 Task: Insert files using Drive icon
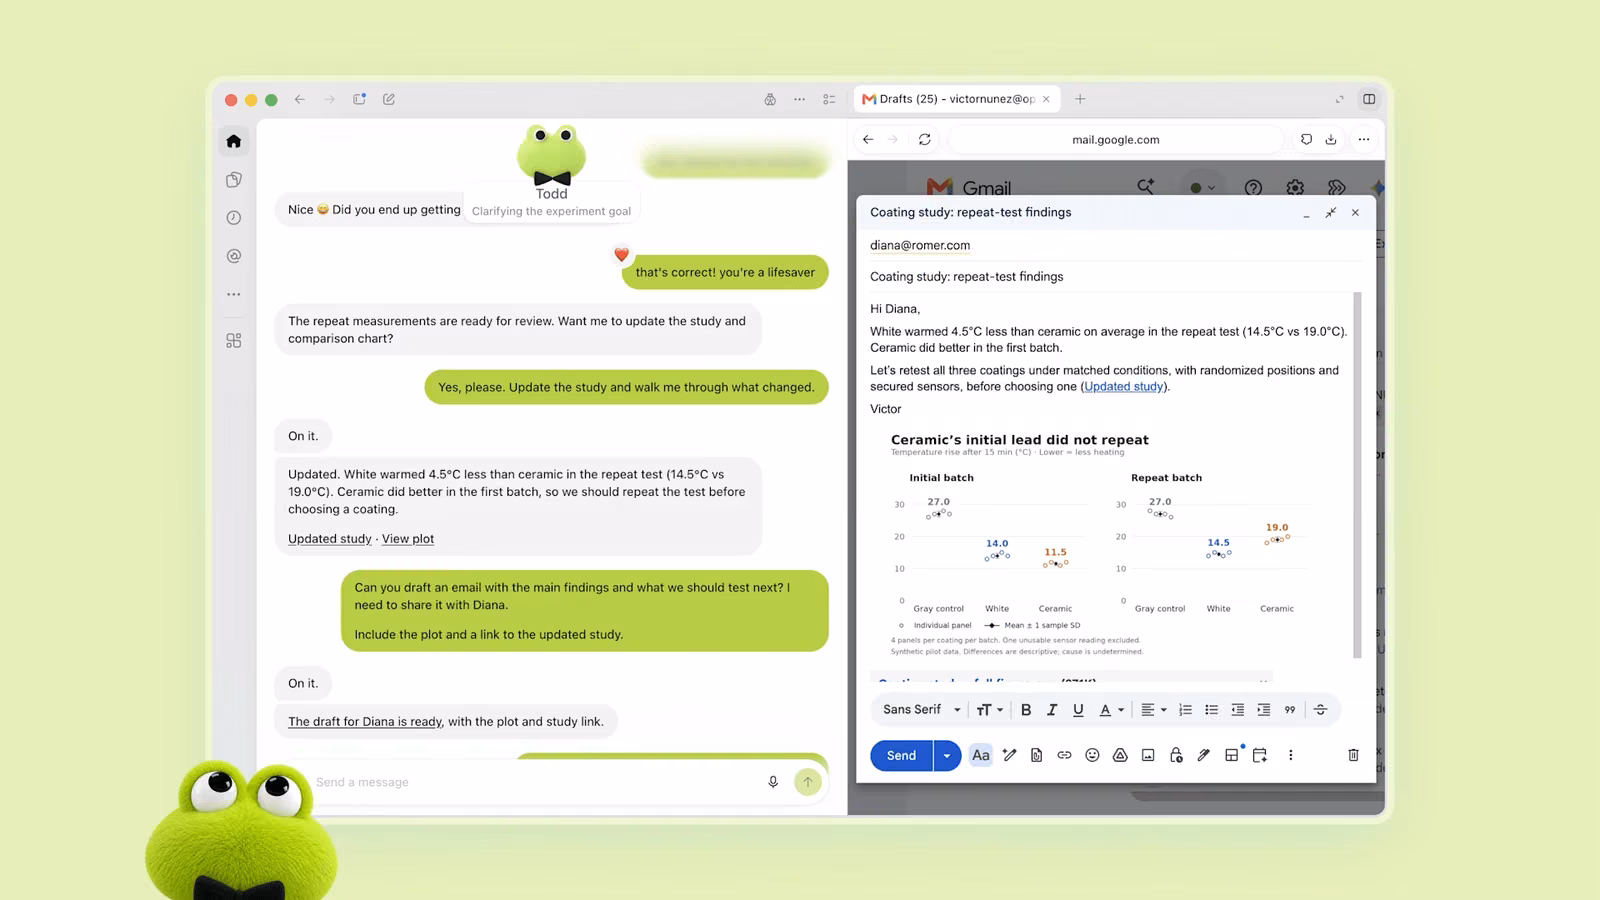[x=1120, y=756]
